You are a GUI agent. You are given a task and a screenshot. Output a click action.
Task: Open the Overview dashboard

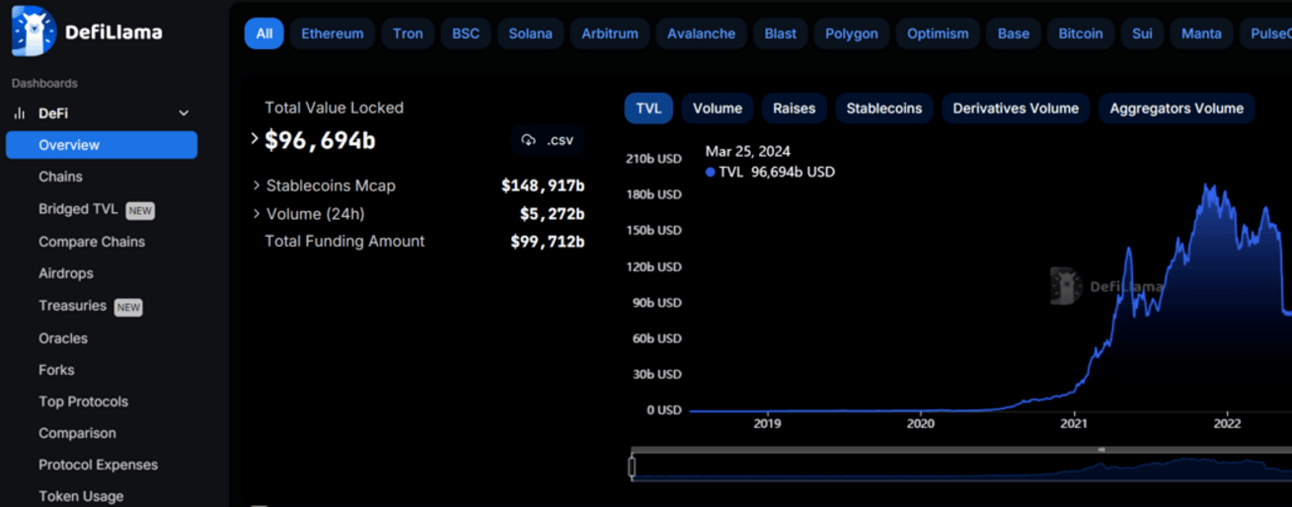[101, 145]
